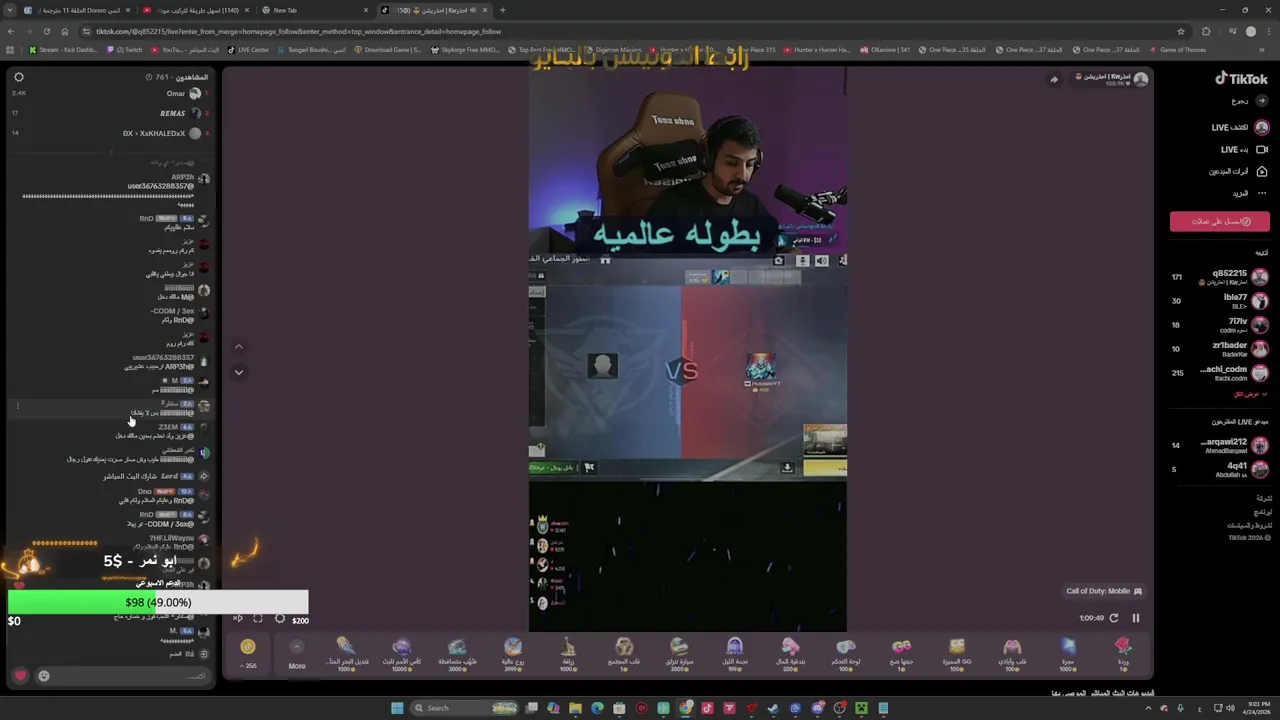Open the Windows Start menu

397,708
